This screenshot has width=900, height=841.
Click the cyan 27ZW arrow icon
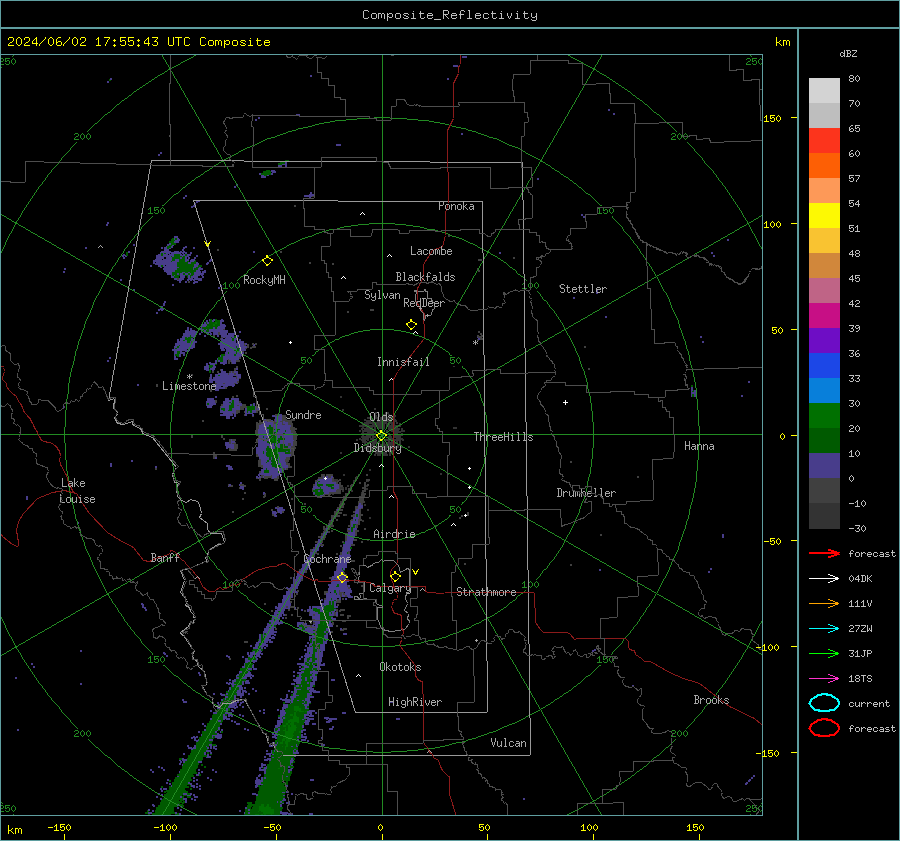coord(824,629)
